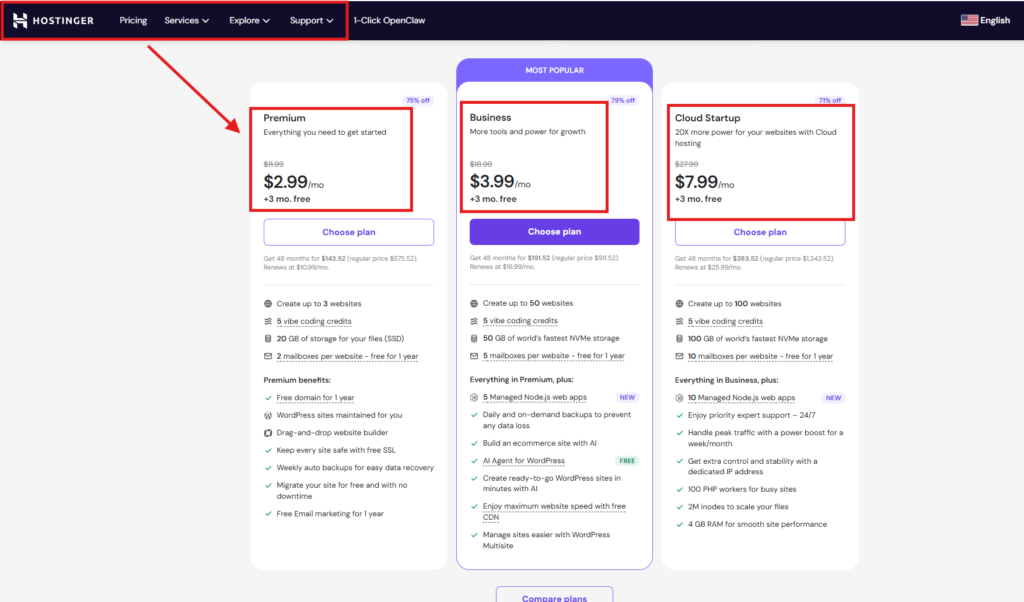Open '5 vibe coding credits' link in Business plan
Viewport: 1024px width, 602px height.
tap(520, 321)
